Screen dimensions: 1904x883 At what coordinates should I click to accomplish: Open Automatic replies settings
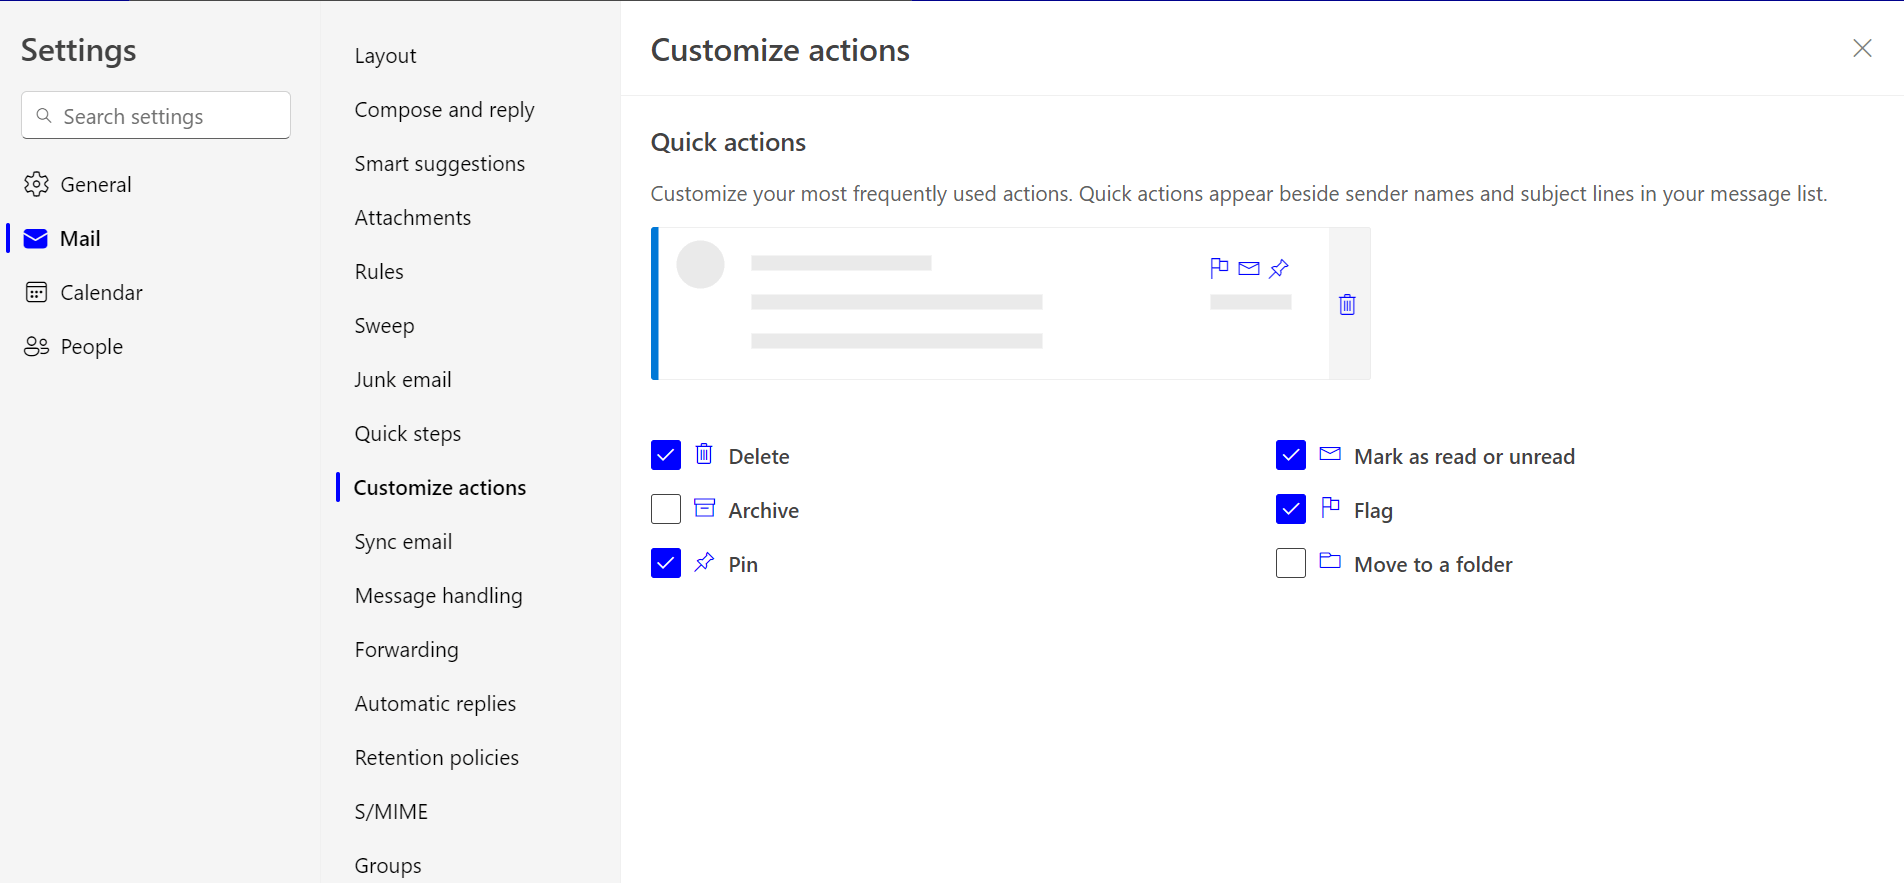pos(435,704)
